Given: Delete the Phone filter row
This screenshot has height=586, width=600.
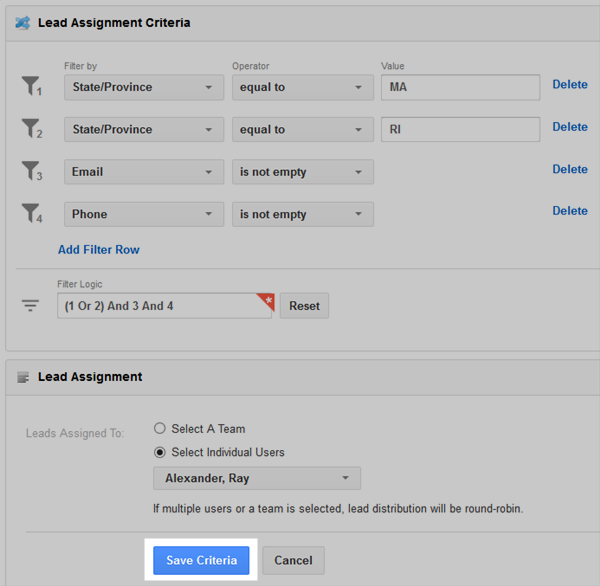Looking at the screenshot, I should click(570, 211).
